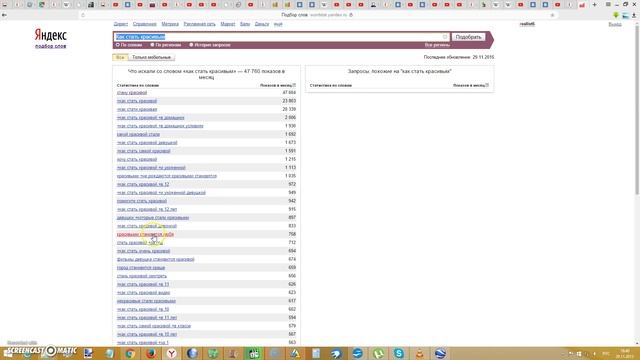Open the 'Деньги' top link

pyautogui.click(x=262, y=24)
